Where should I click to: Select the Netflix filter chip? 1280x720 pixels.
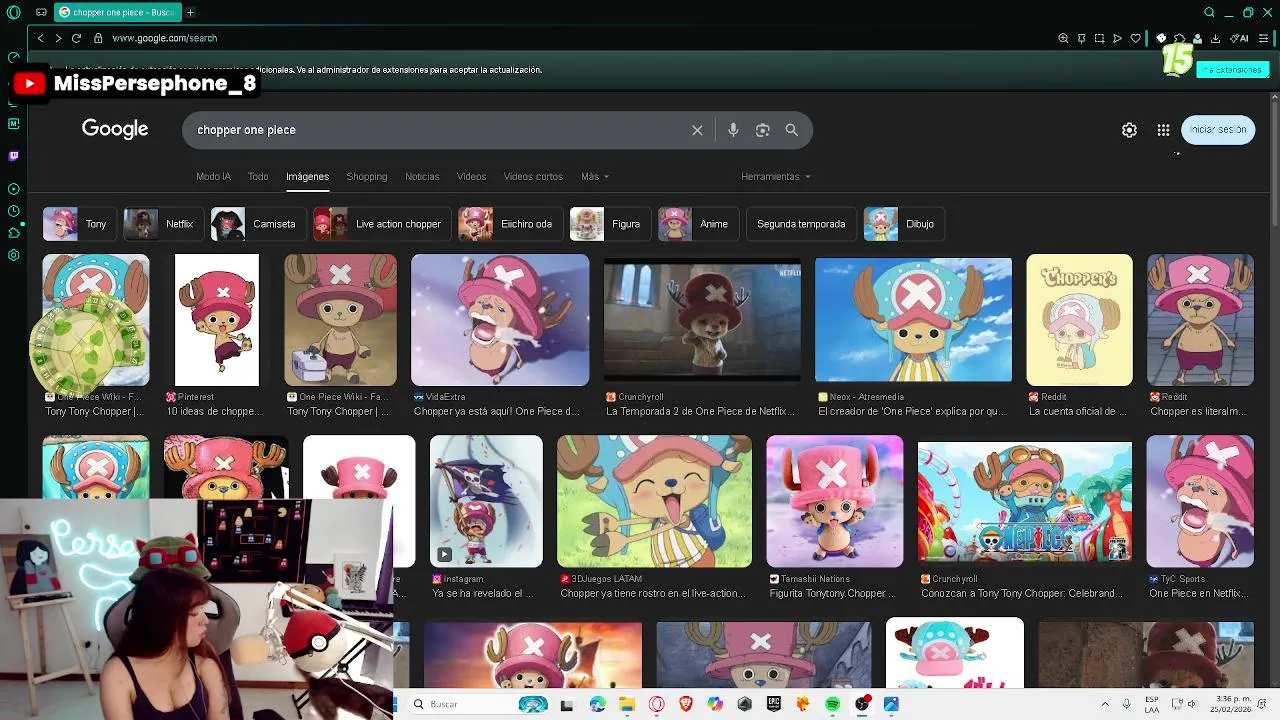pyautogui.click(x=163, y=224)
